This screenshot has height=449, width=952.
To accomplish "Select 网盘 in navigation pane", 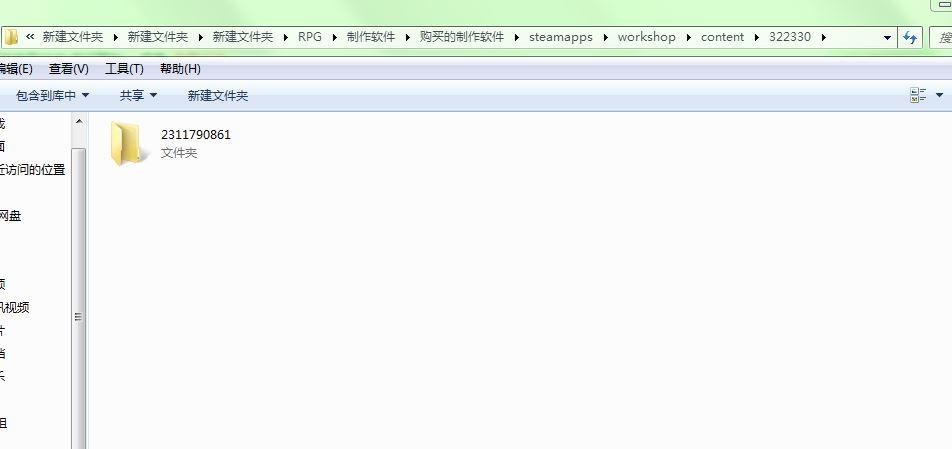I will tap(10, 216).
